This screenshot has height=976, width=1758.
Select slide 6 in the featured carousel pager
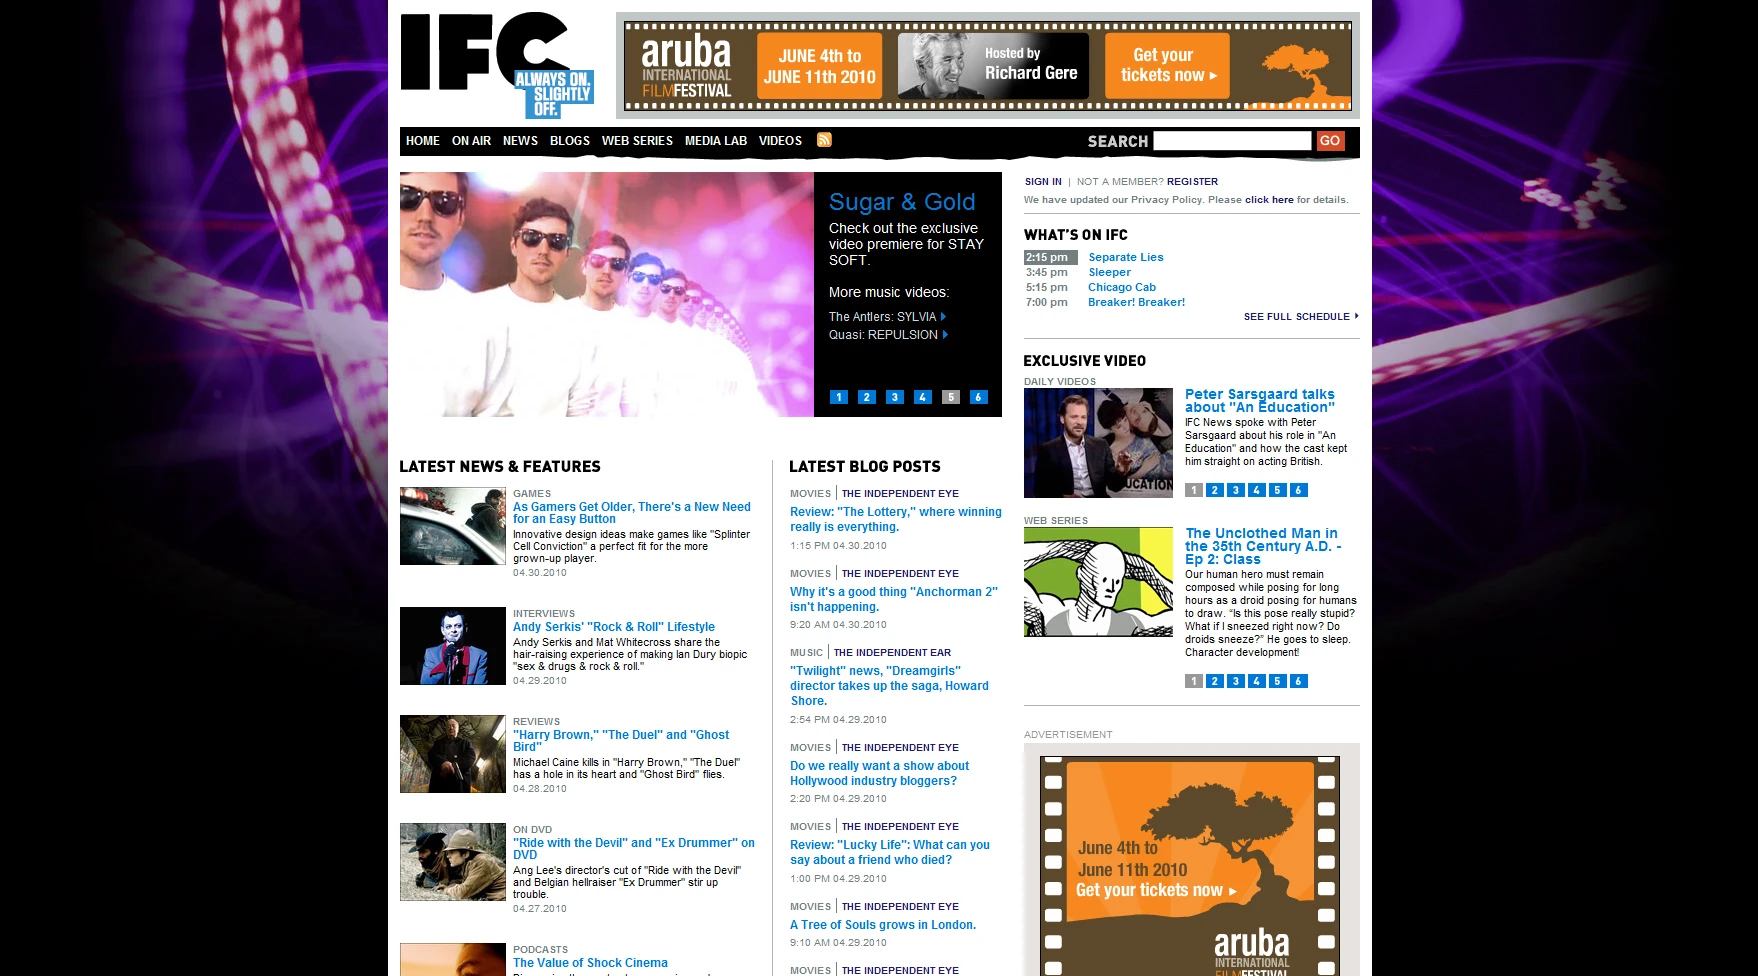point(977,396)
